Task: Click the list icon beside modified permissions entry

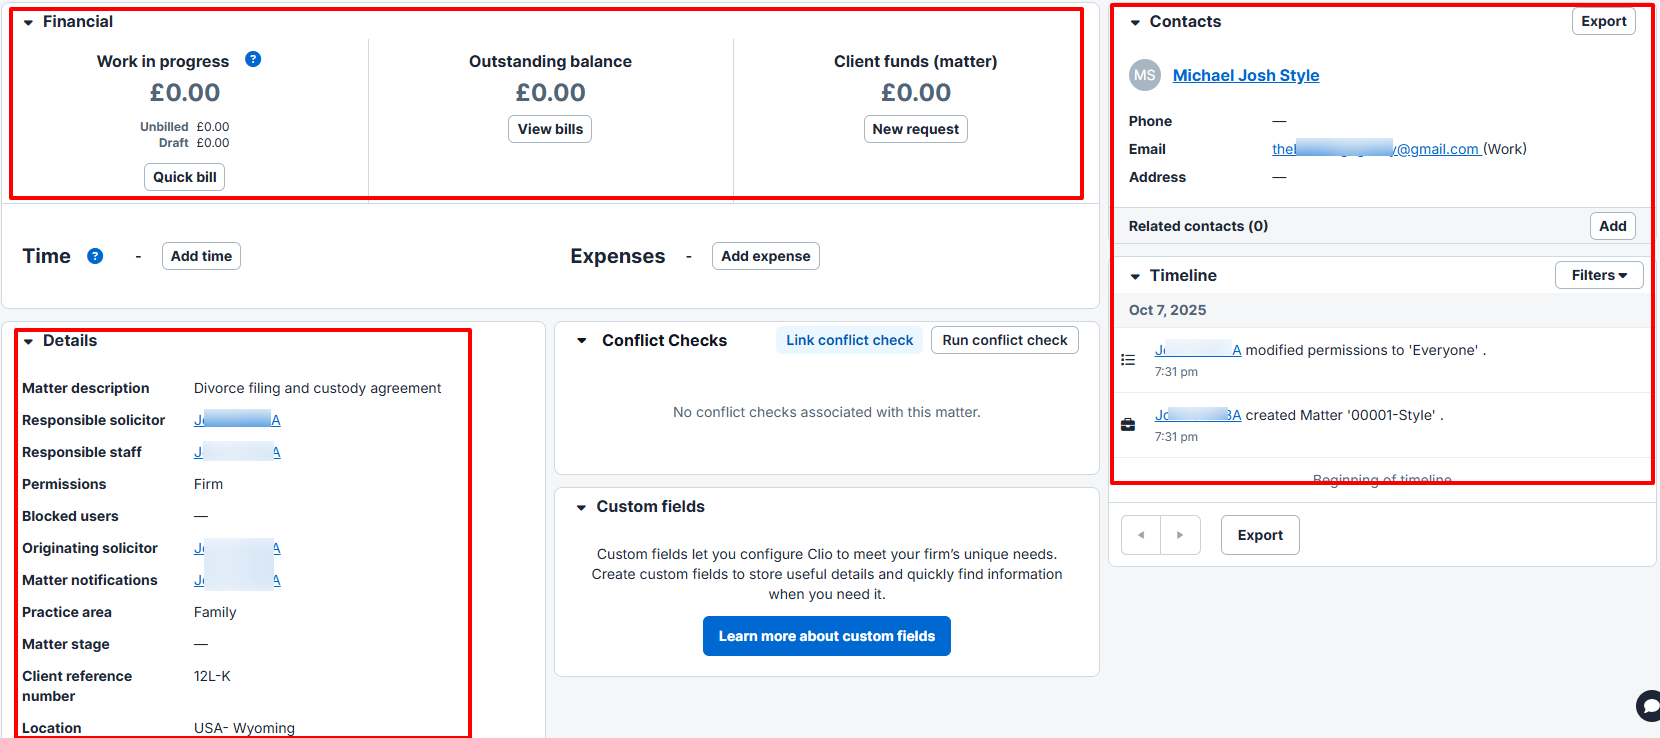Action: click(x=1128, y=360)
